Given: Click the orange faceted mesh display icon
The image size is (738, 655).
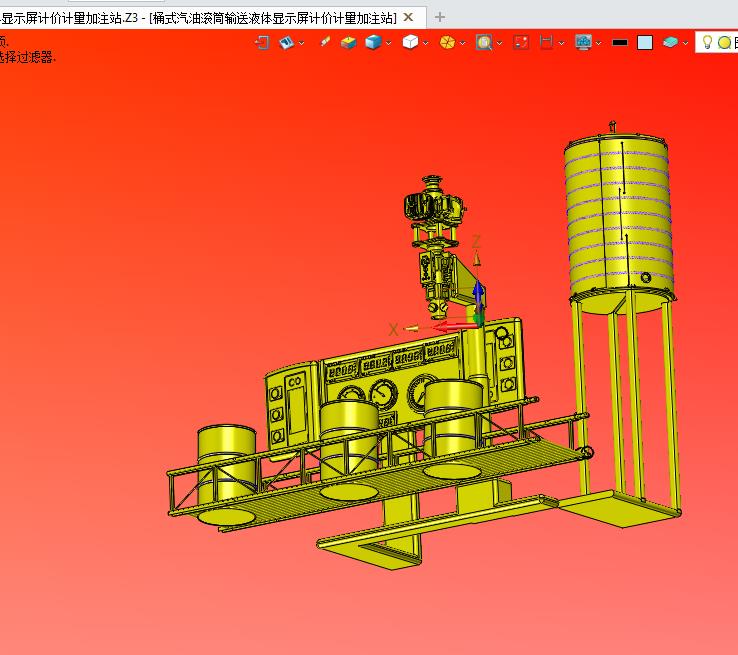Looking at the screenshot, I should [x=447, y=43].
